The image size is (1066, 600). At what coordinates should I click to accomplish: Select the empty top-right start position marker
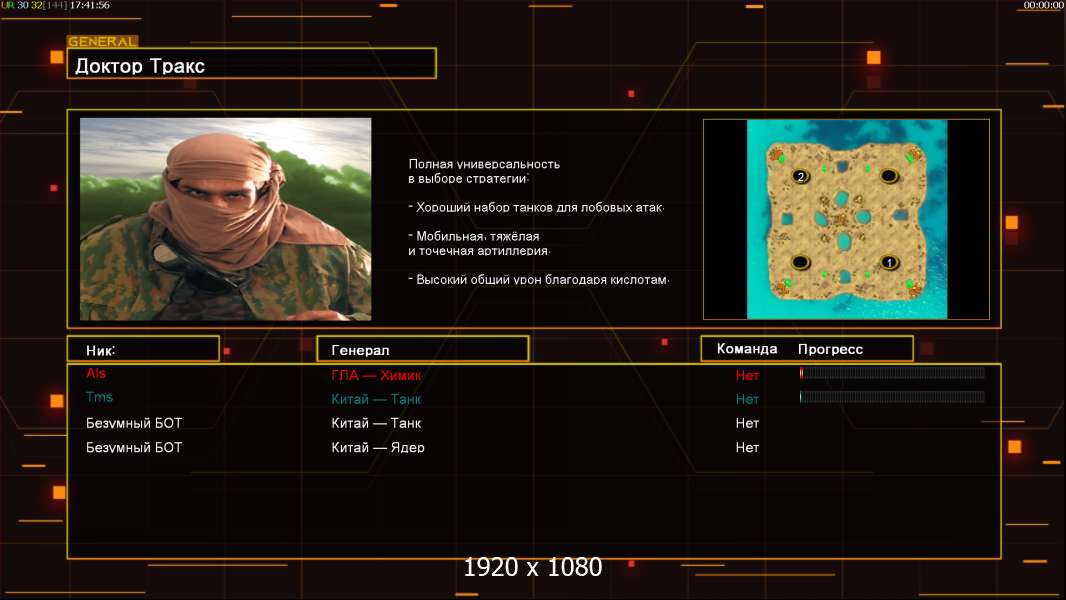(889, 177)
